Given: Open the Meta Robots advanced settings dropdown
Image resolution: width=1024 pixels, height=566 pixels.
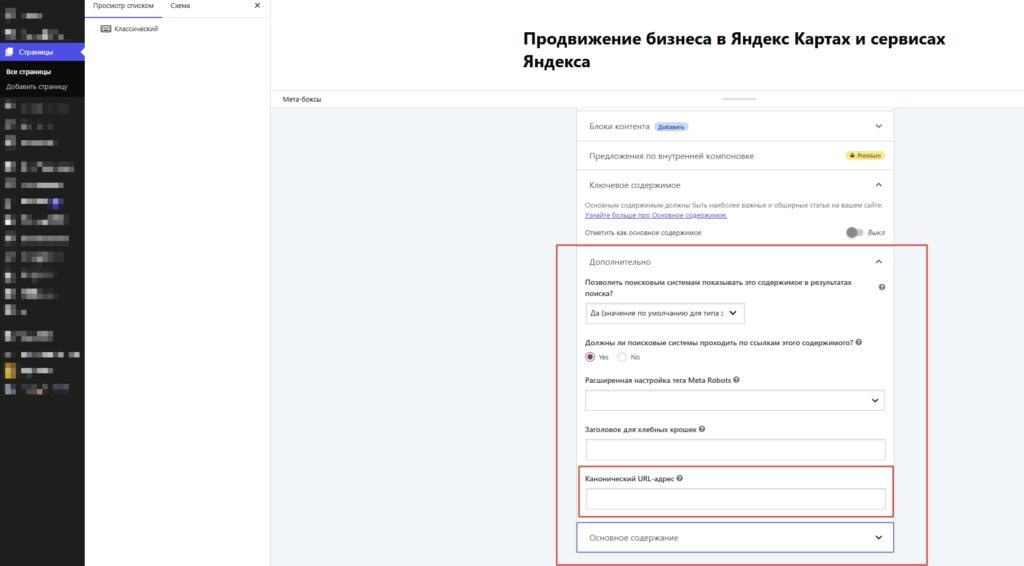Looking at the screenshot, I should click(735, 400).
